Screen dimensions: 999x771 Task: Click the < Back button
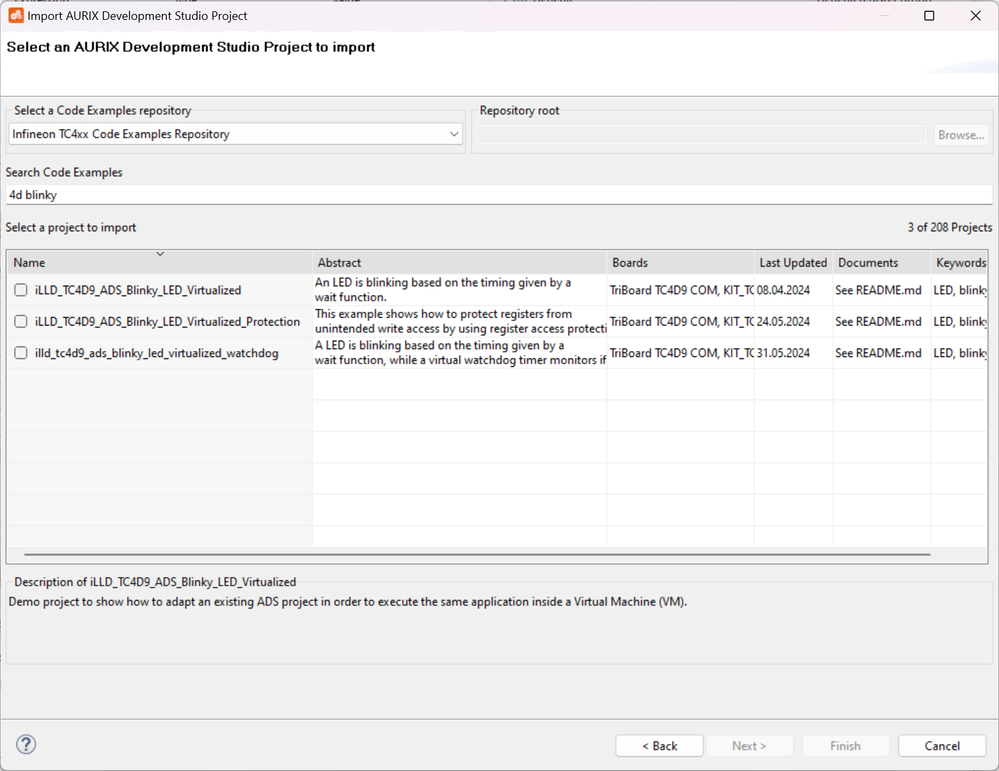click(x=659, y=745)
